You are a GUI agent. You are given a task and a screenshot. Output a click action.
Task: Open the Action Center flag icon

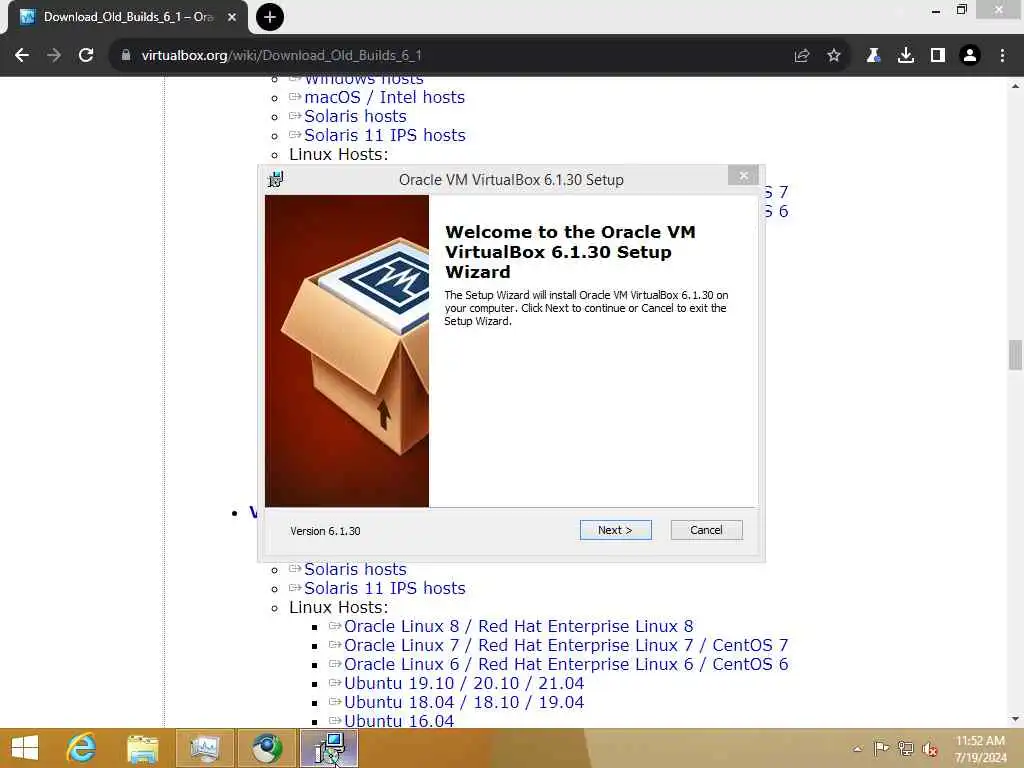881,749
